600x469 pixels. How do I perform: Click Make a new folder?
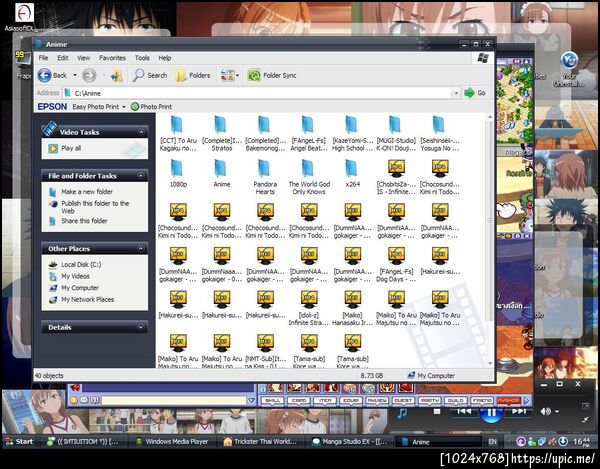coord(87,192)
